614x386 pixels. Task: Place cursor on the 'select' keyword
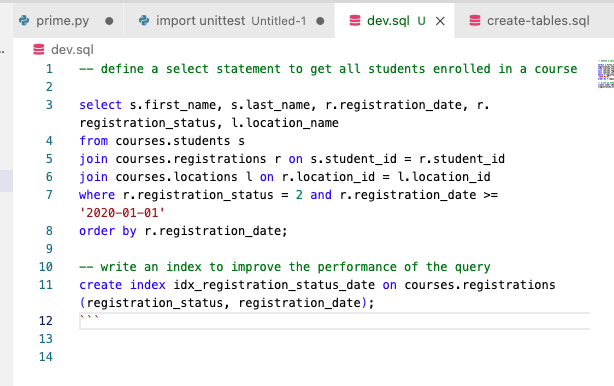pos(100,105)
